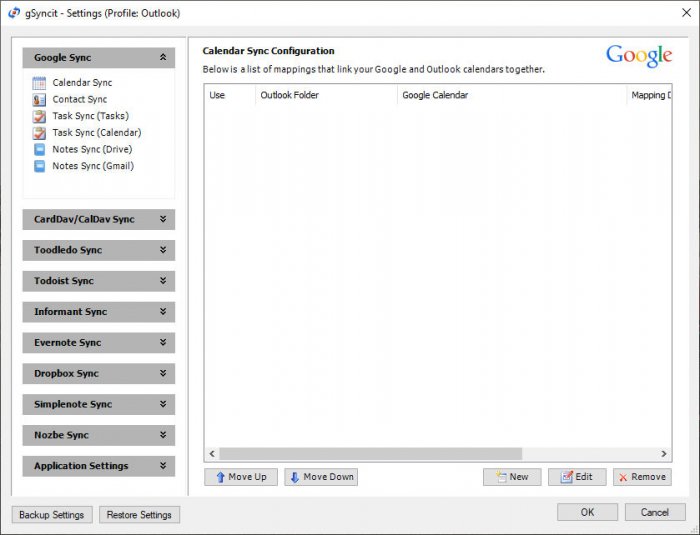Viewport: 700px width, 535px height.
Task: Open Contact Sync settings
Action: (x=80, y=99)
